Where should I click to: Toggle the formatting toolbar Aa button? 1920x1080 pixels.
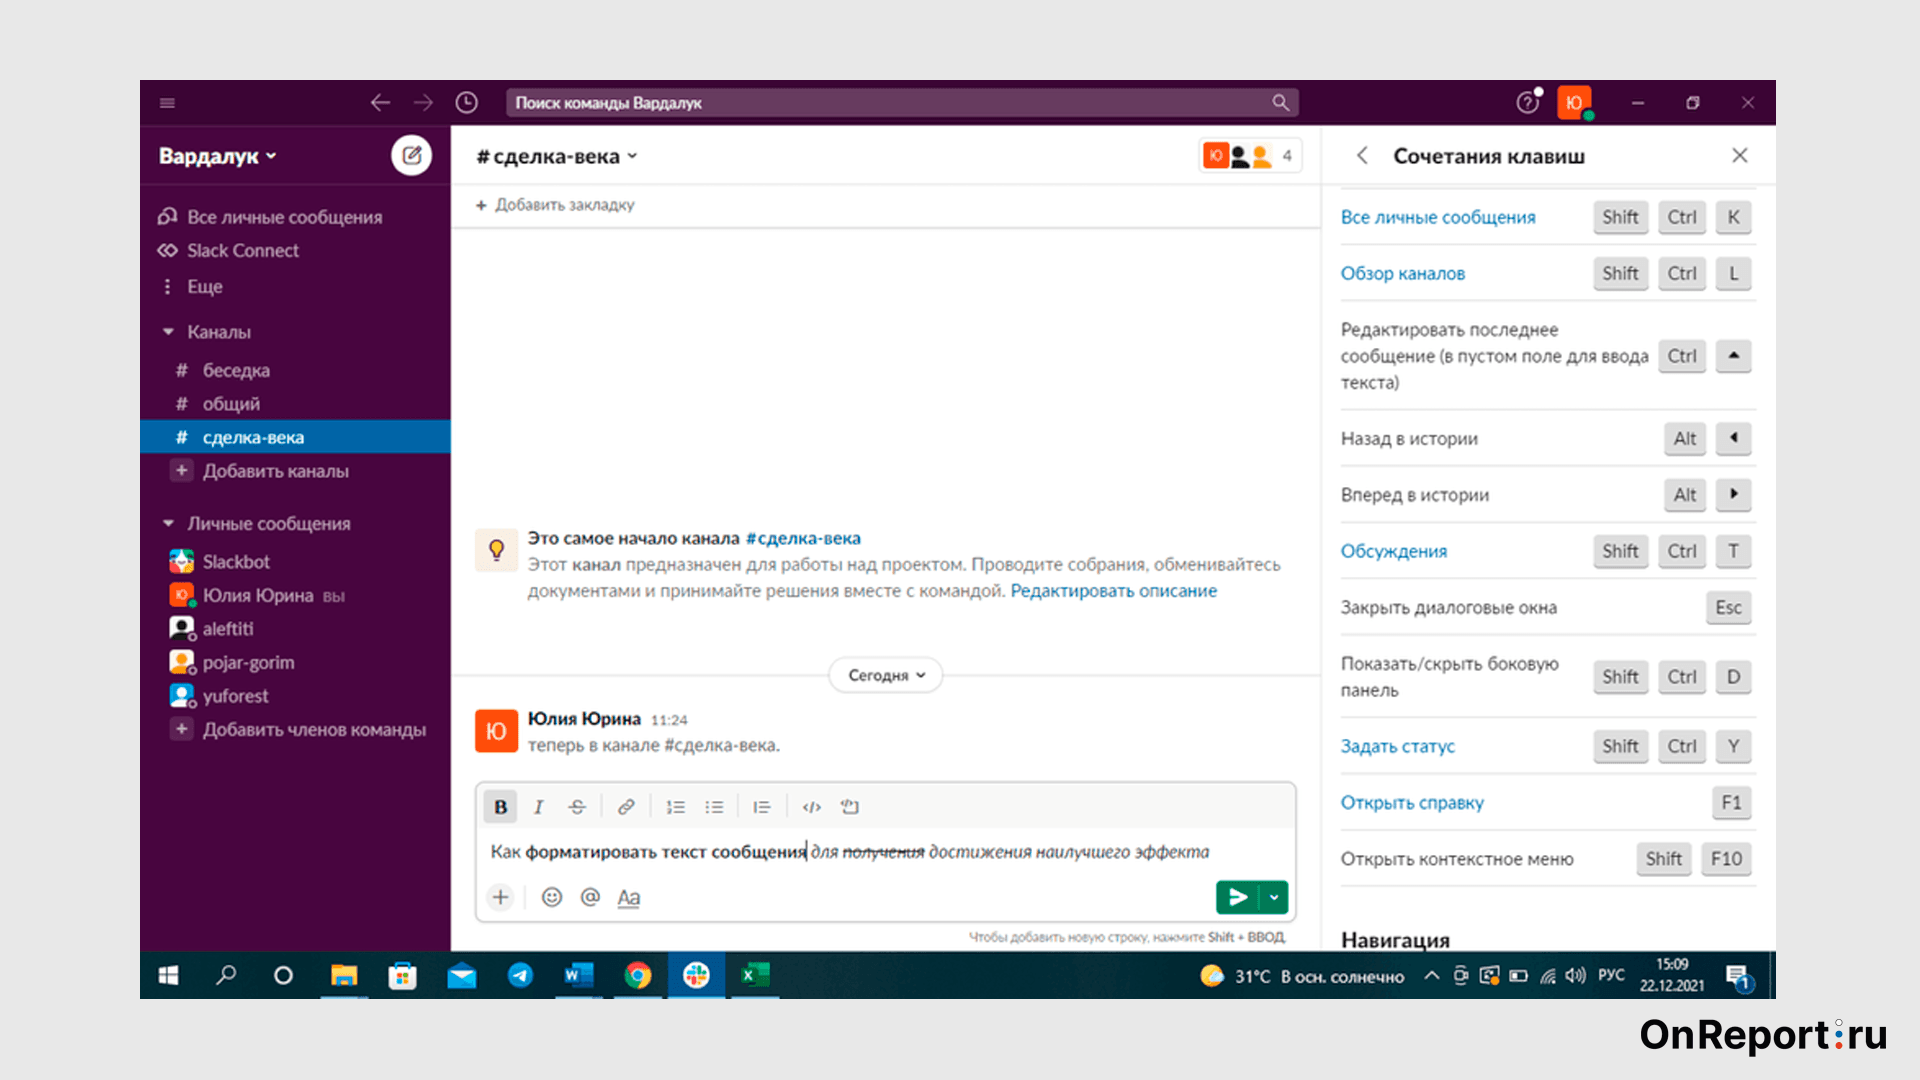[x=628, y=897]
